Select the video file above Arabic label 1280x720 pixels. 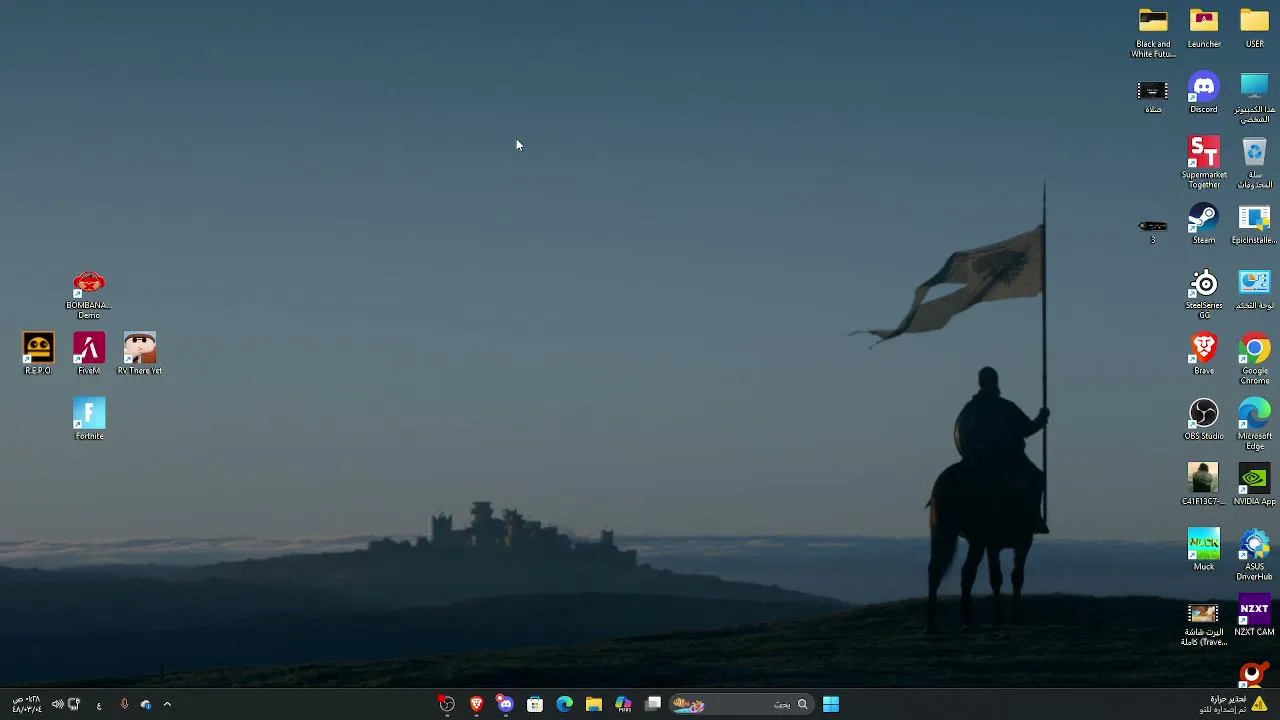point(1153,97)
